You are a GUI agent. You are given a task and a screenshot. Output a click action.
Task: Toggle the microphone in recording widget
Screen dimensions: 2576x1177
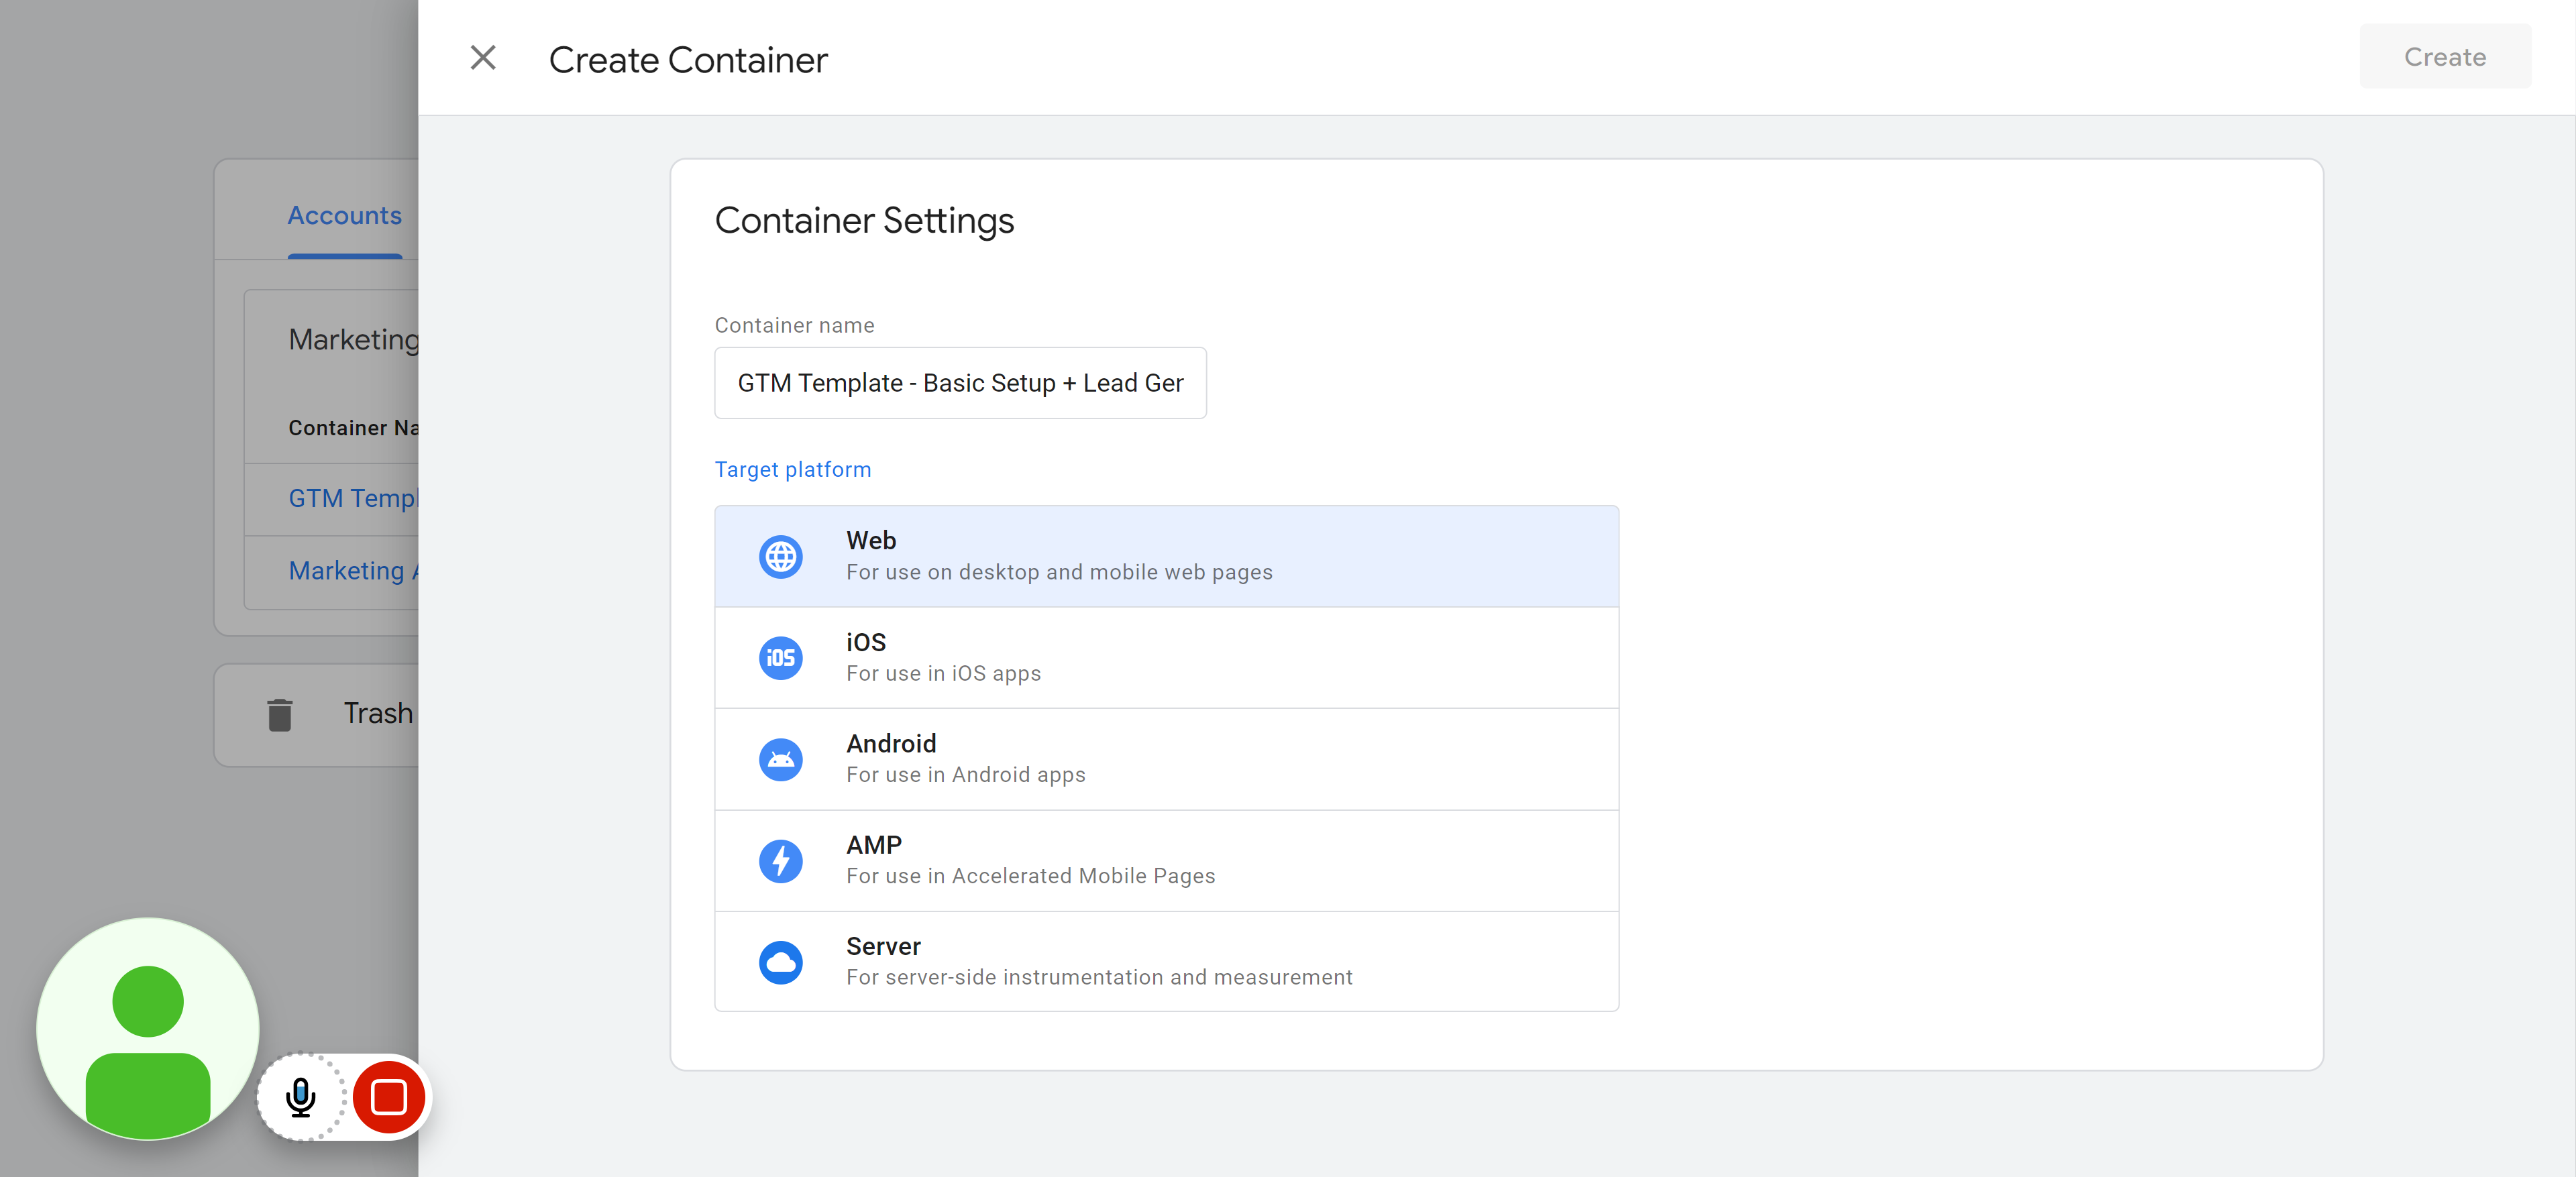click(301, 1097)
